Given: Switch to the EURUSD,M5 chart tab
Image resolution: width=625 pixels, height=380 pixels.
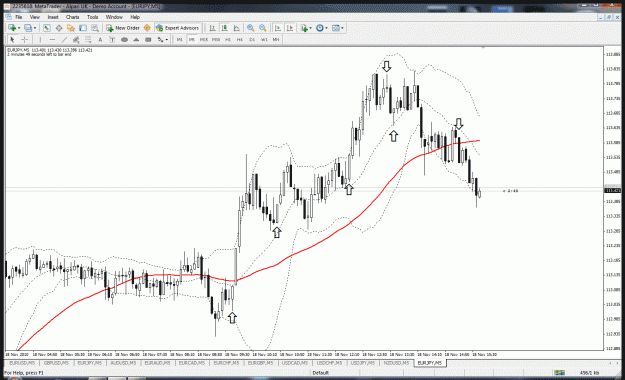Looking at the screenshot, I should 22,363.
